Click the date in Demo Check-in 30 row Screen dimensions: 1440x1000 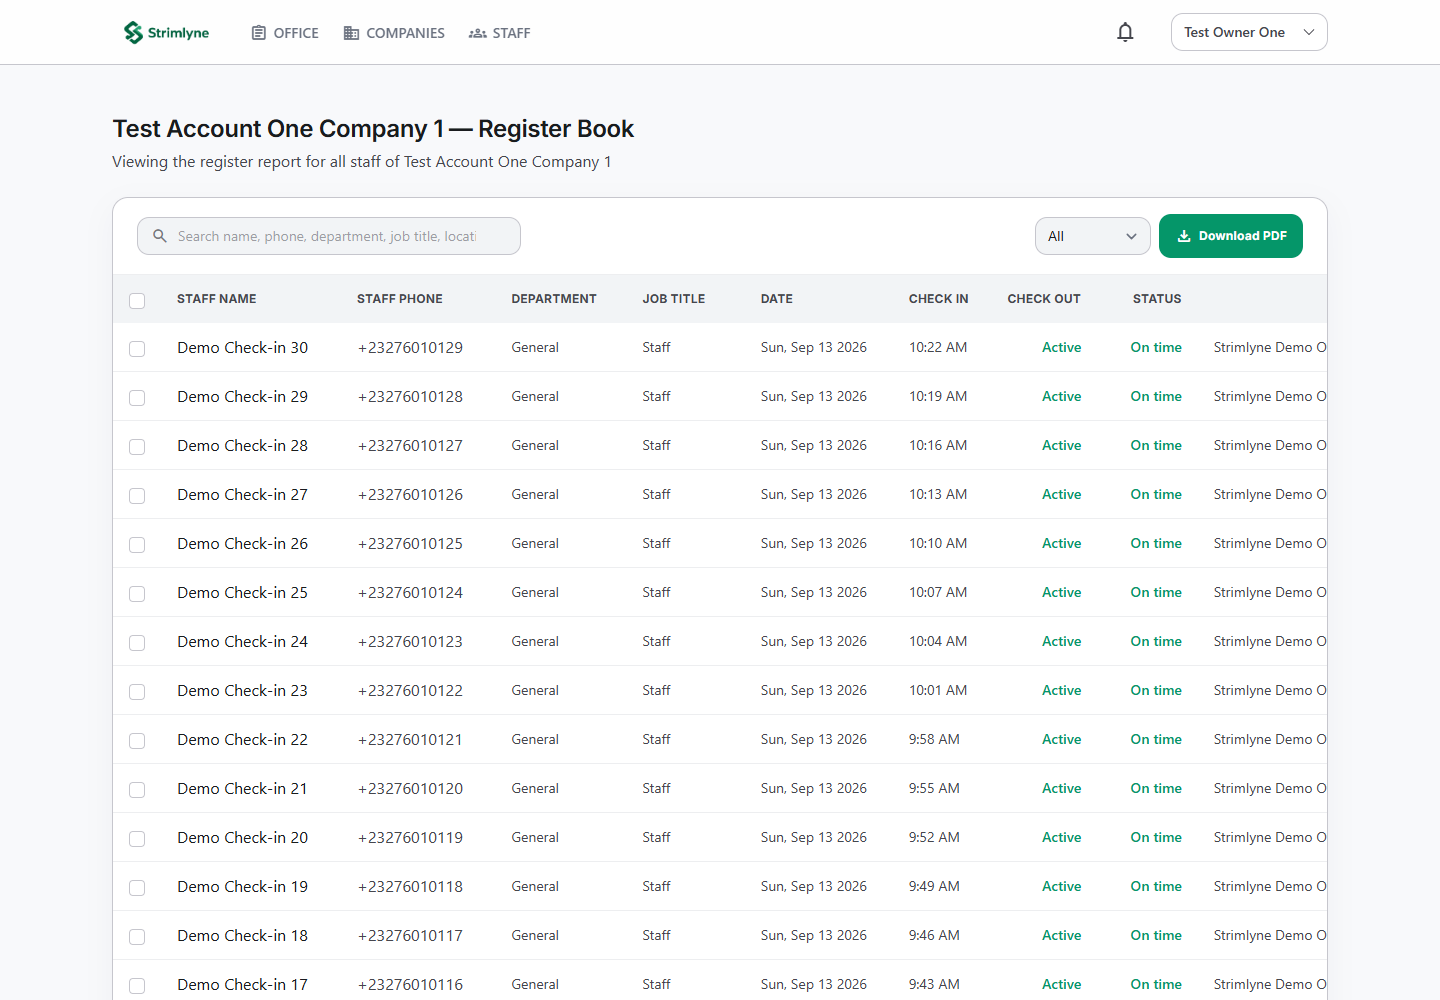[814, 348]
